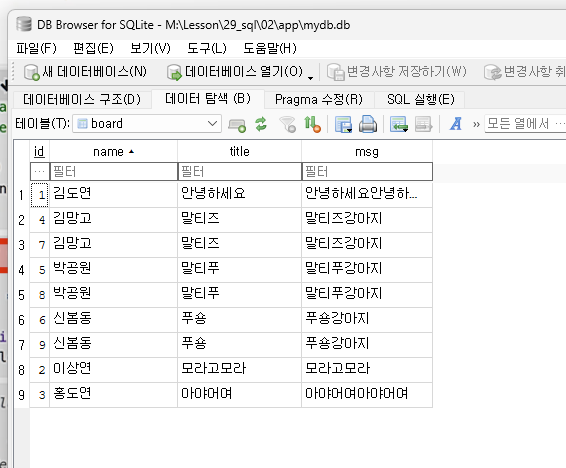Click the refresh table data icon
Screen dimensions: 566x468
[261, 124]
